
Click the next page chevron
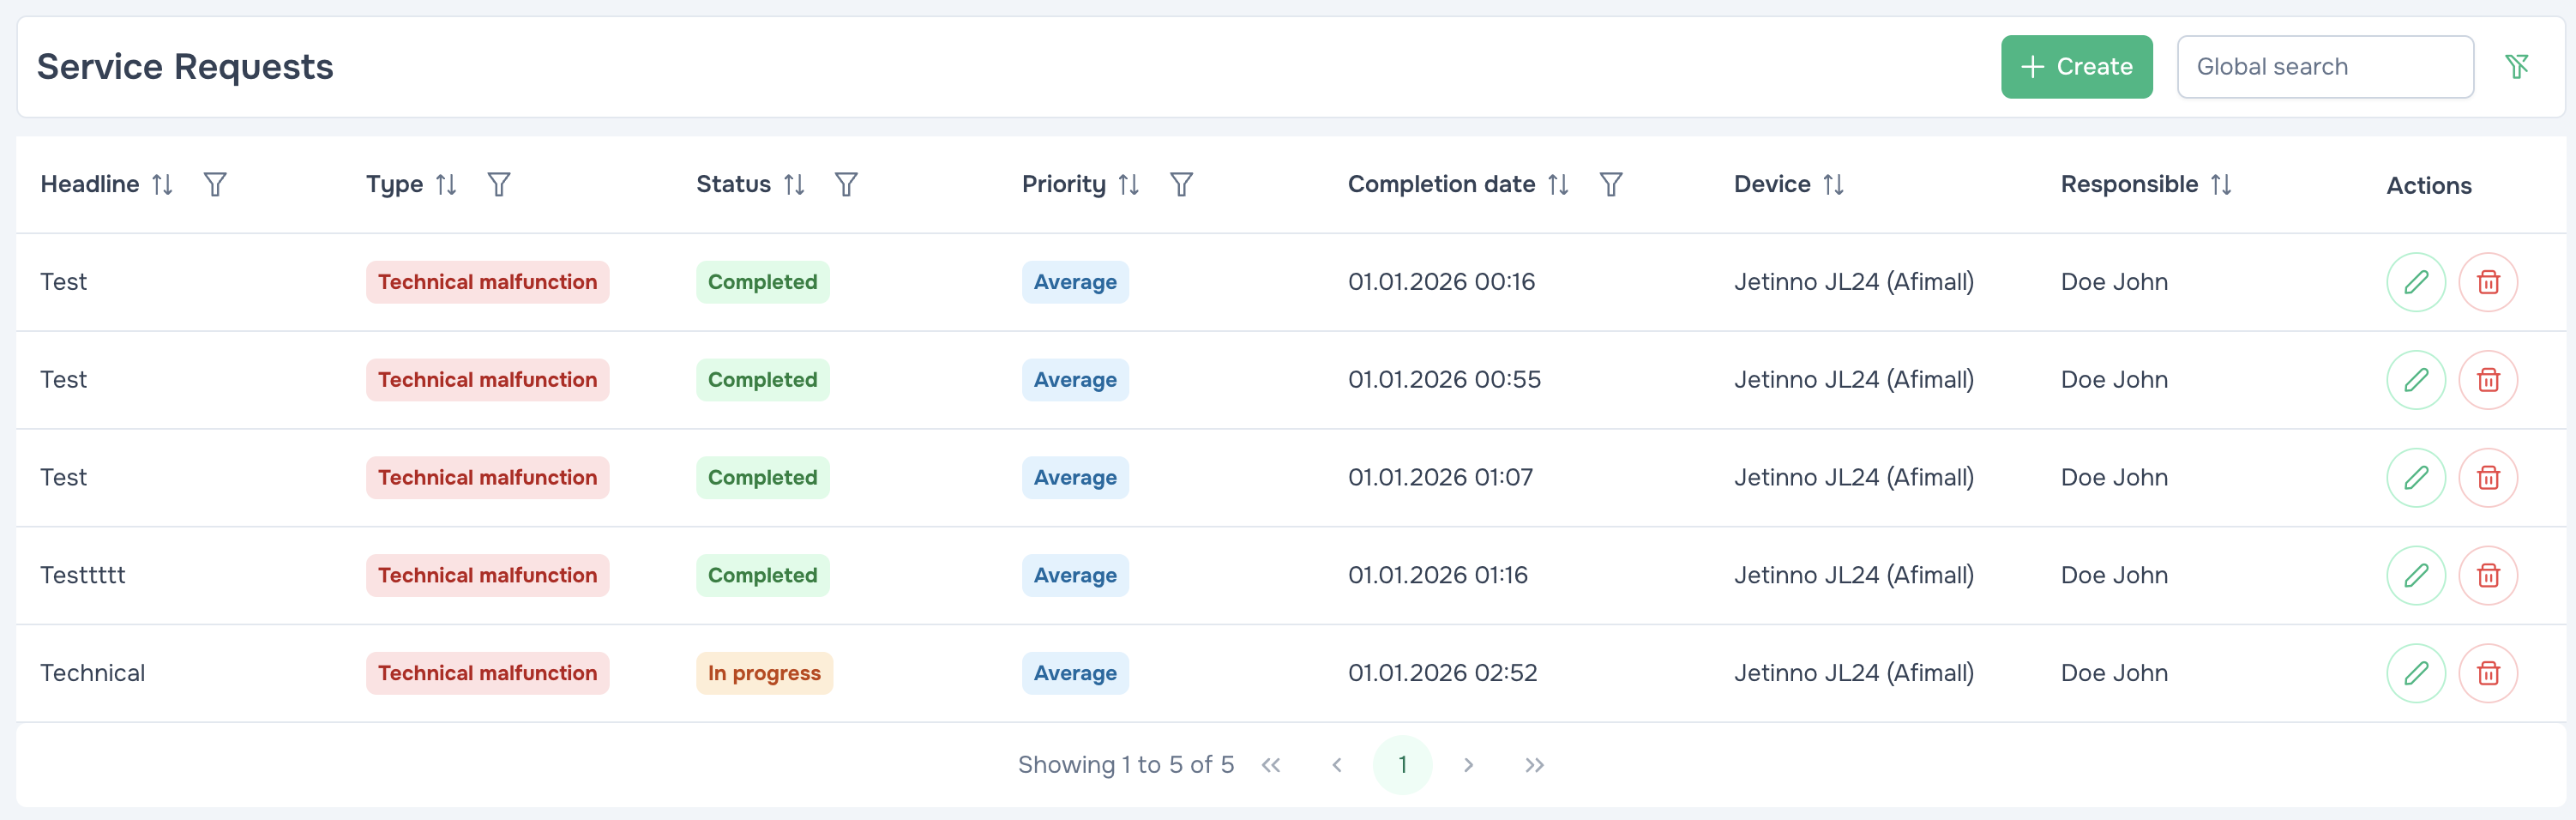coord(1468,764)
